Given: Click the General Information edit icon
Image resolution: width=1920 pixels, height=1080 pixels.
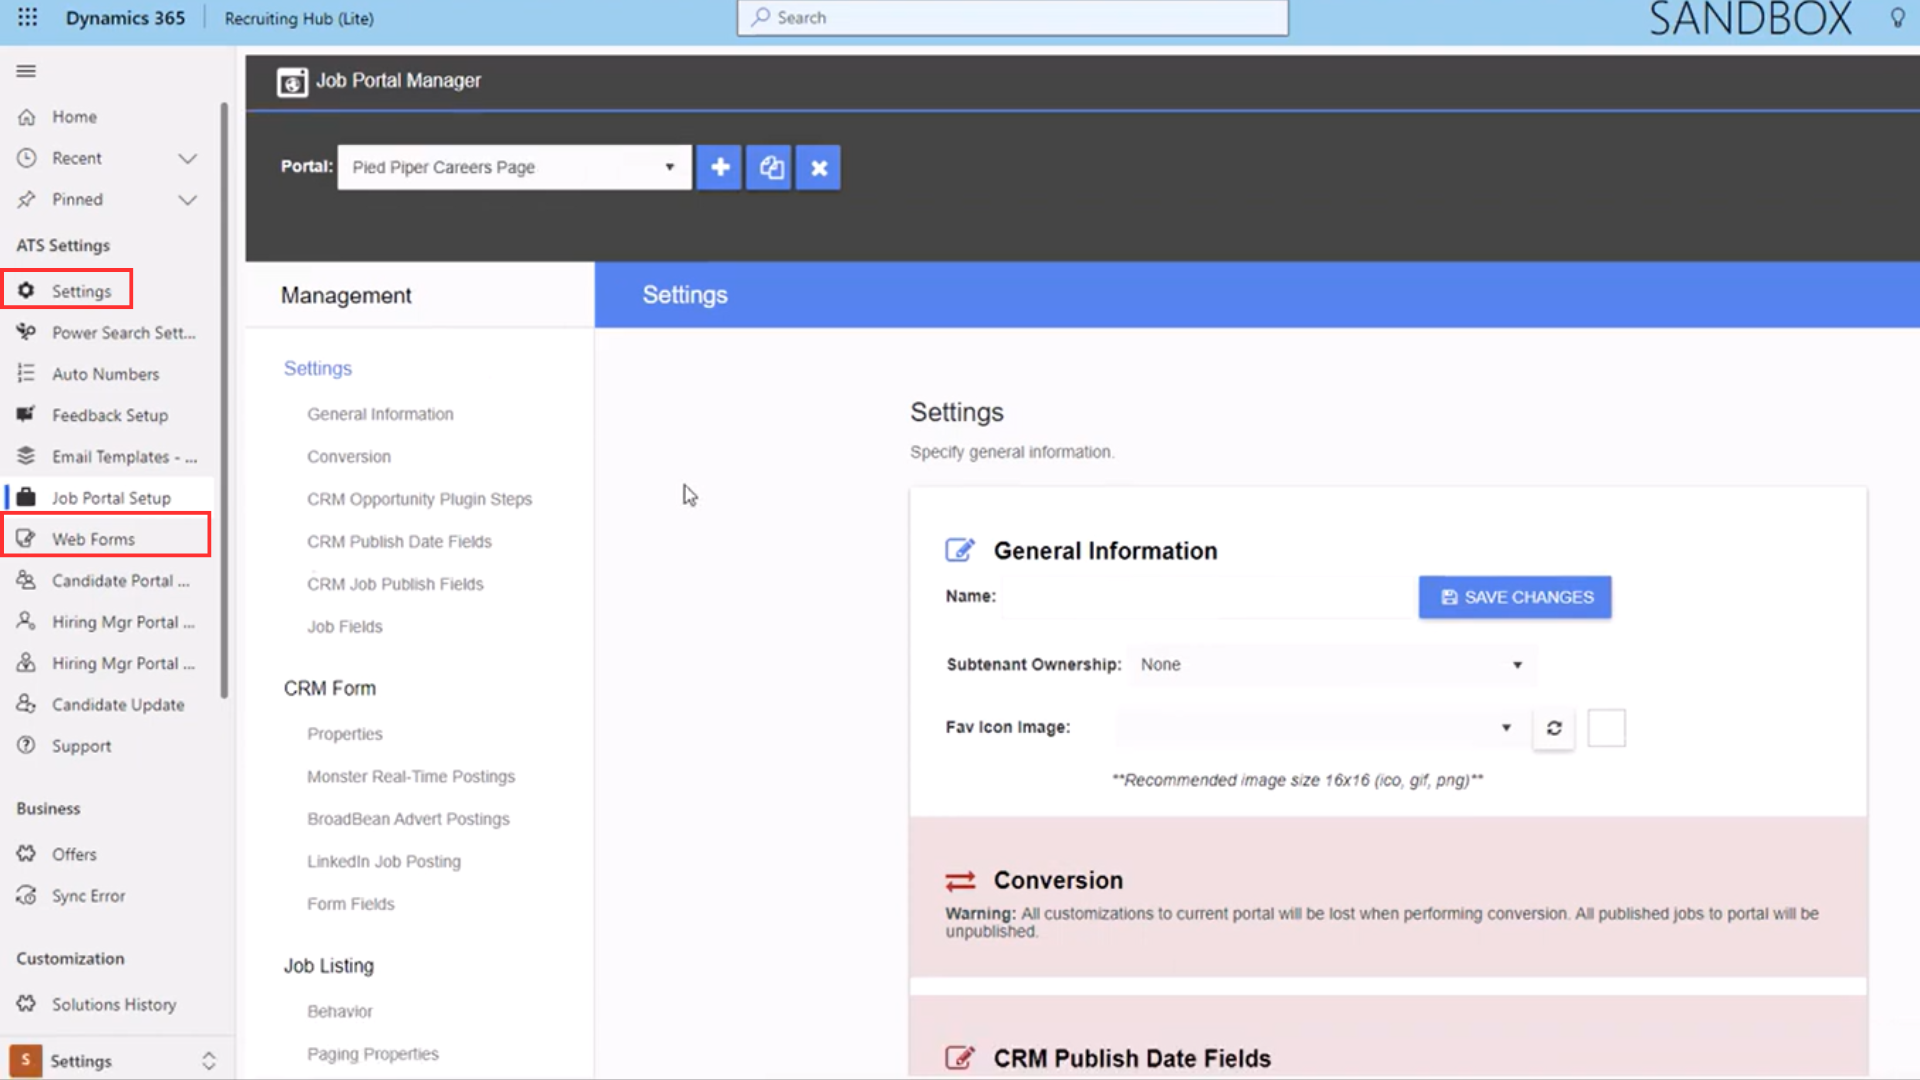Looking at the screenshot, I should pyautogui.click(x=959, y=550).
